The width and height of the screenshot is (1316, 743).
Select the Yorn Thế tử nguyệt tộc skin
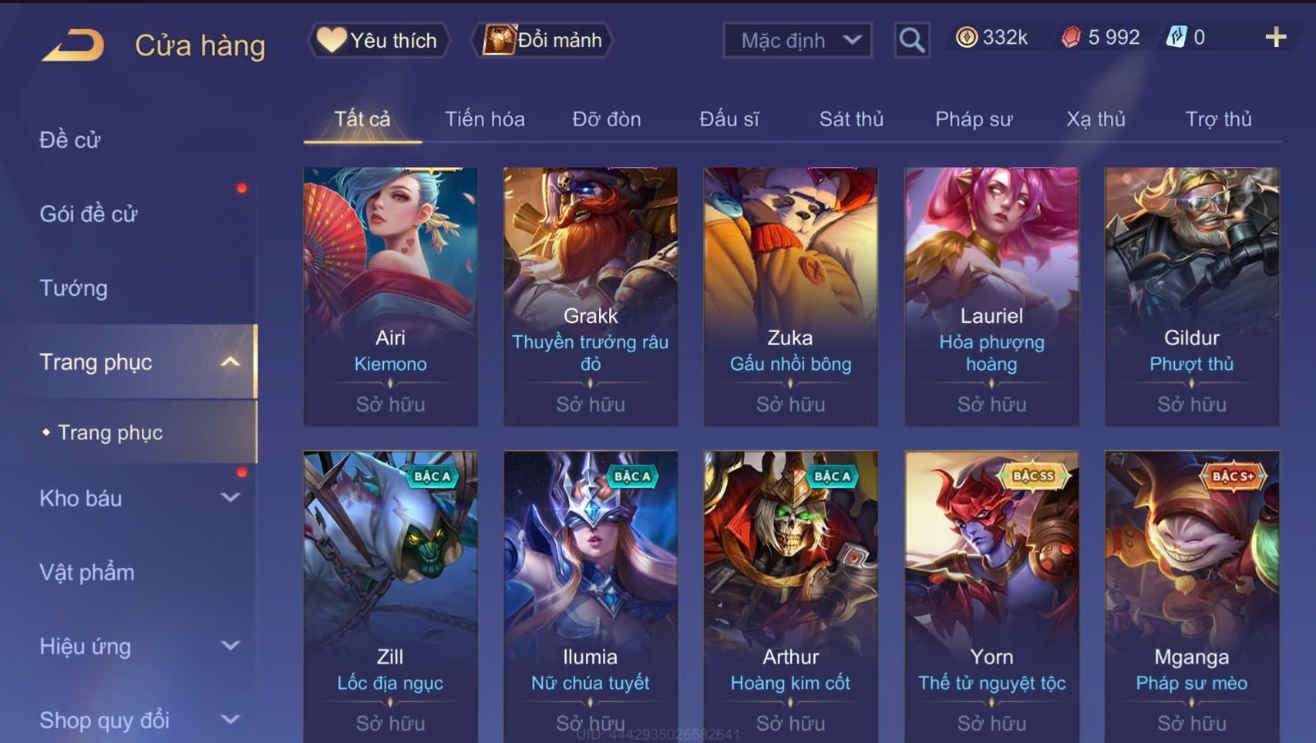tap(991, 596)
